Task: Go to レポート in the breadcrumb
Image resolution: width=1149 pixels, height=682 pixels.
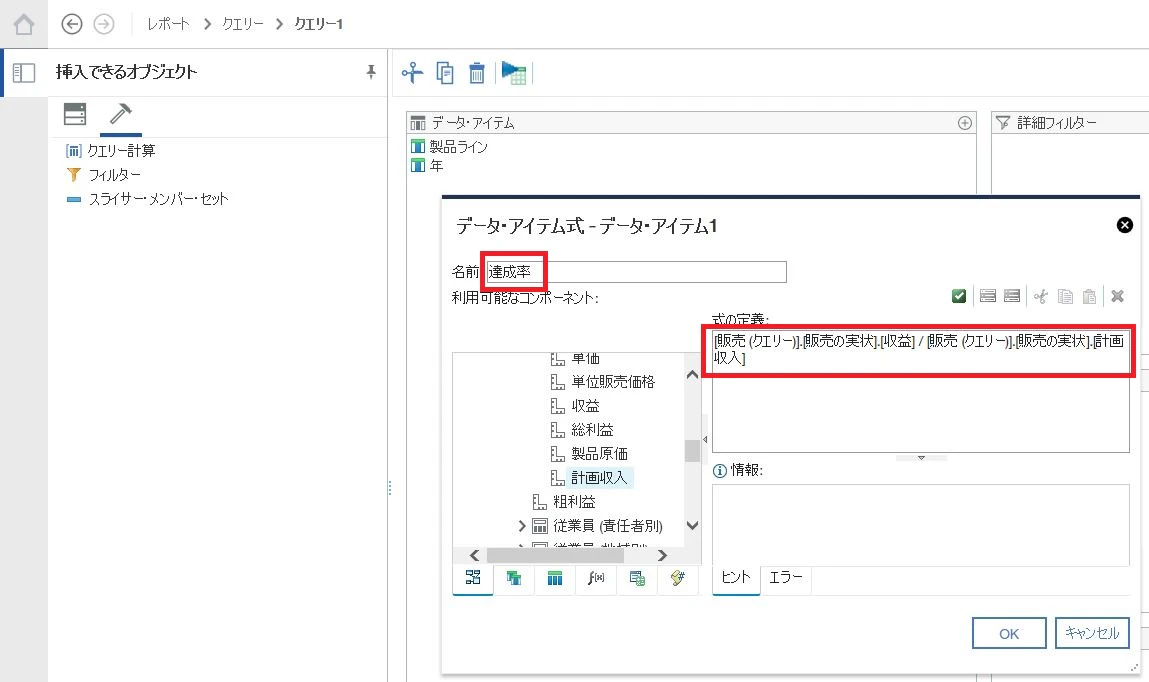Action: 168,24
